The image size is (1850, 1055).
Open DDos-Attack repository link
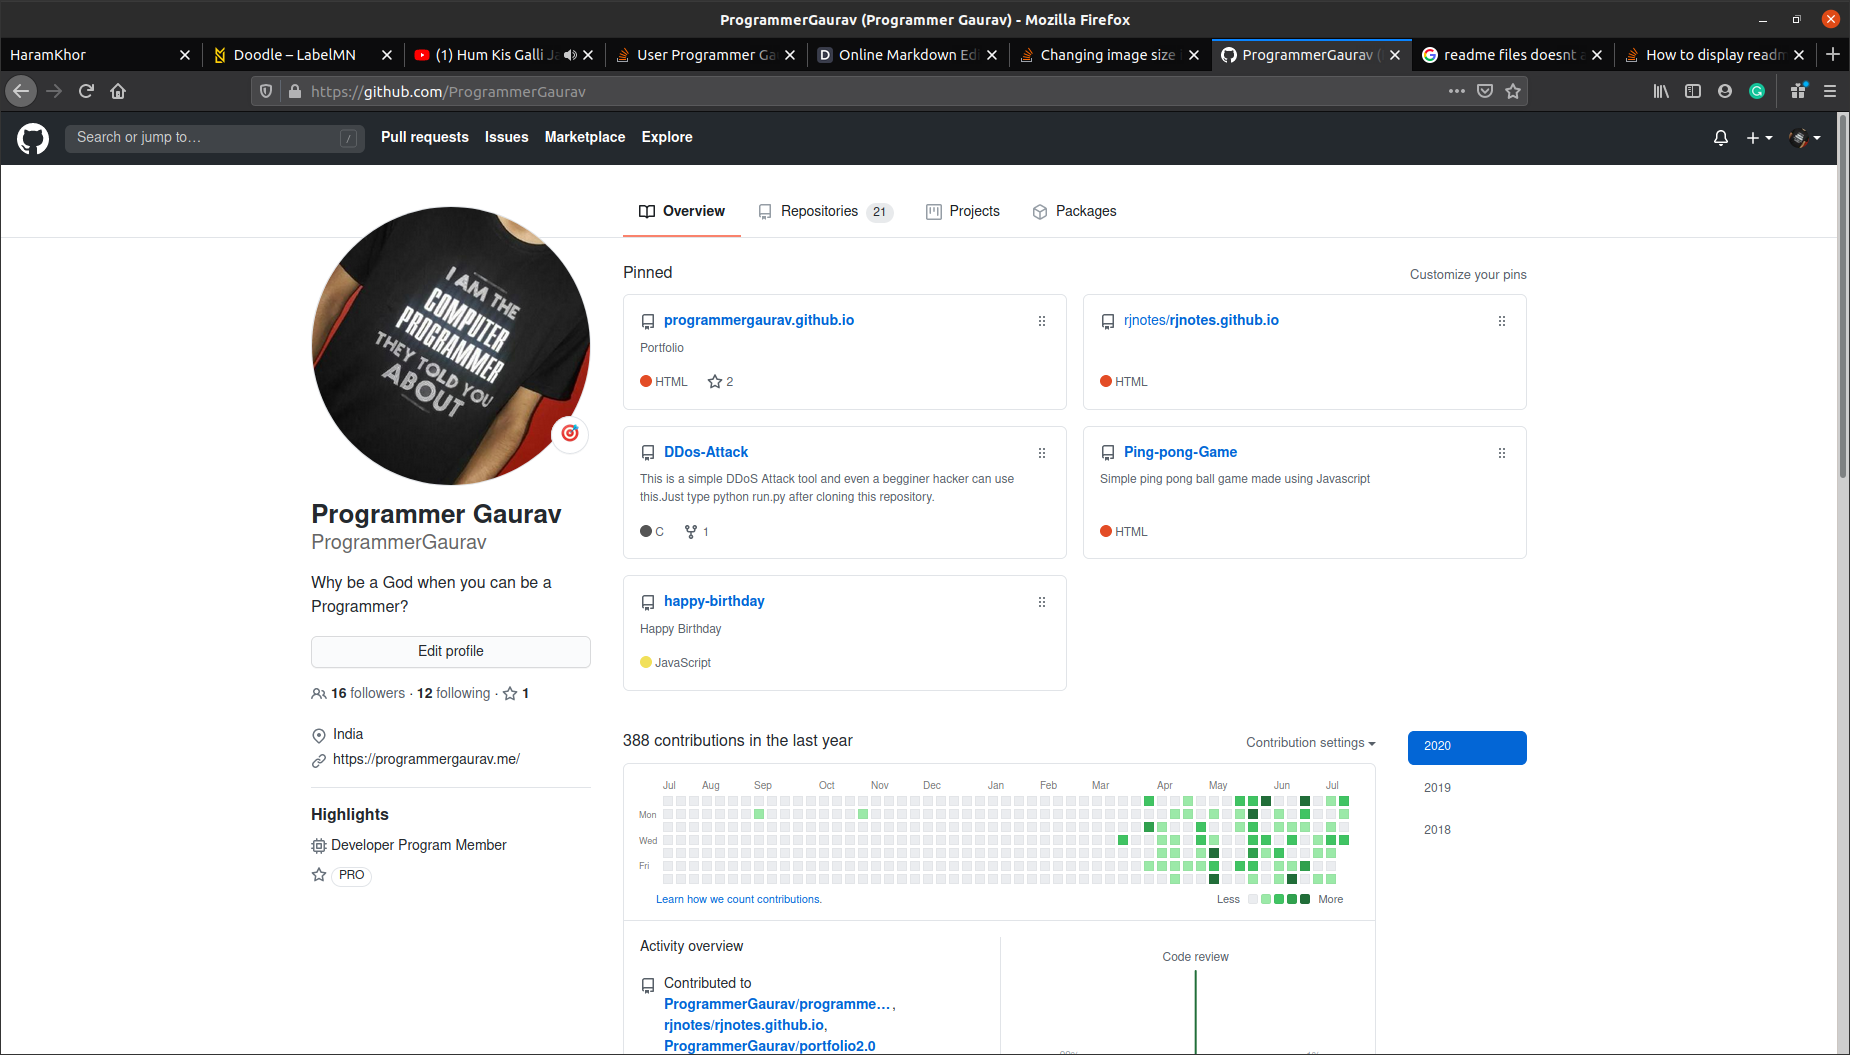[706, 452]
